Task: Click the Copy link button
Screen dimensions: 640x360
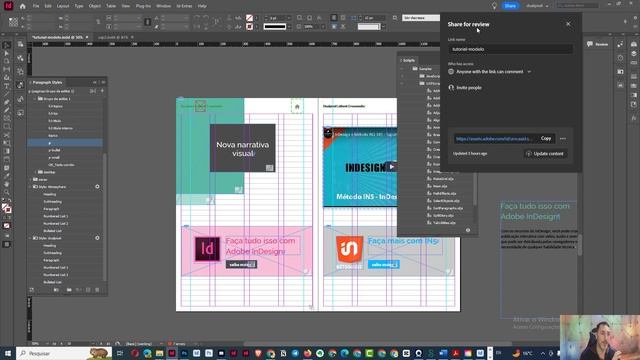Action: [x=546, y=138]
